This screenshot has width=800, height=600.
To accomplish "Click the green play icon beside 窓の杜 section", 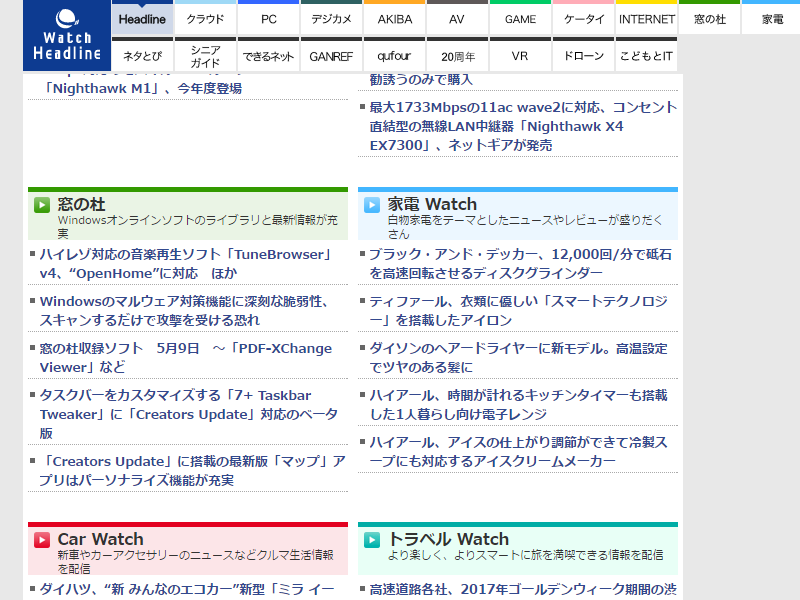I will (40, 204).
